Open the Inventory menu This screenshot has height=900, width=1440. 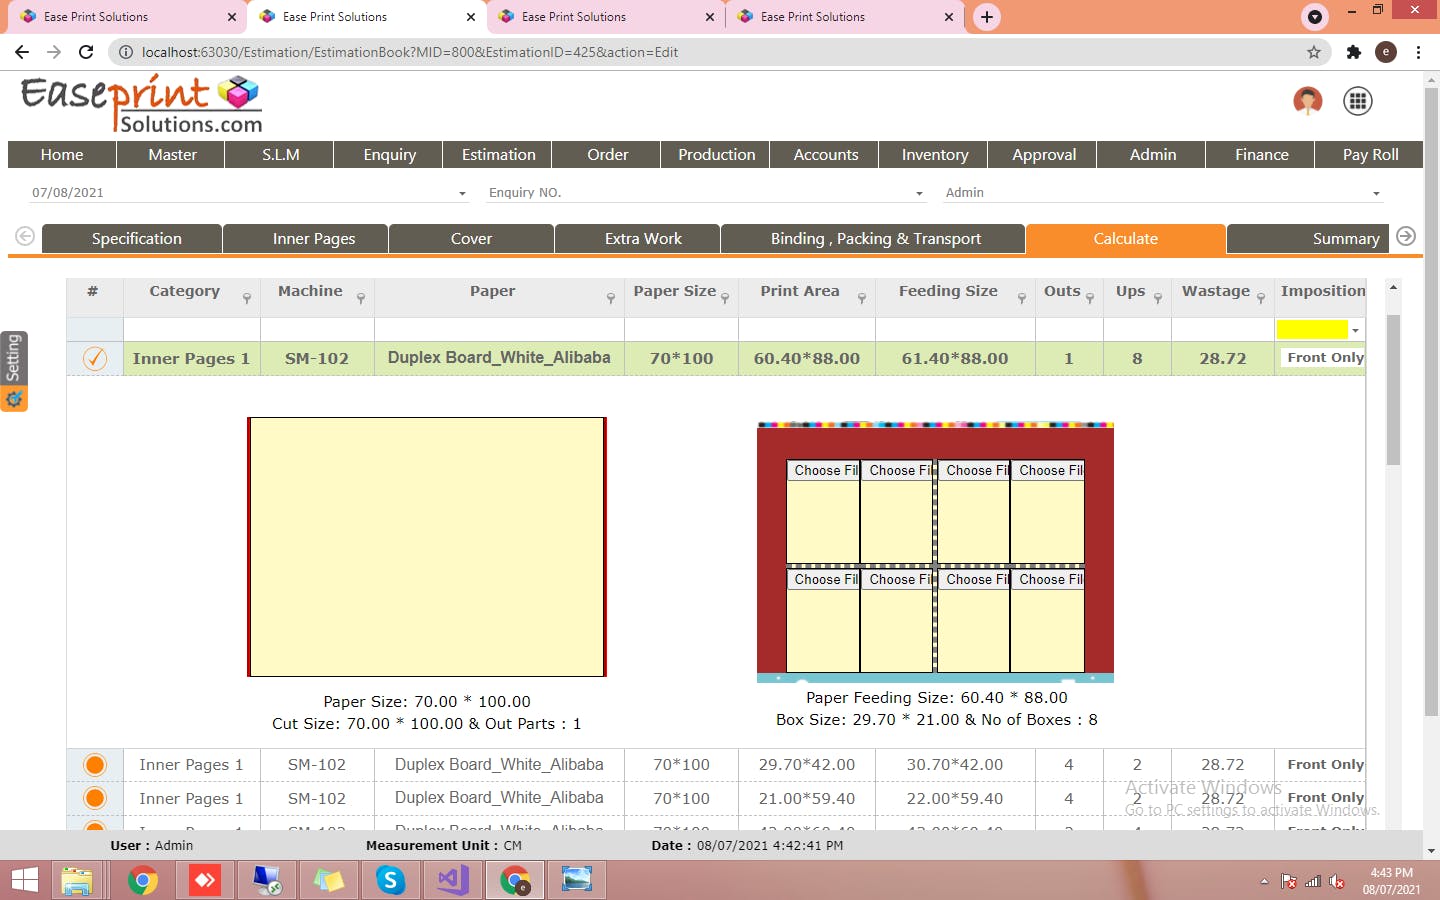point(935,155)
